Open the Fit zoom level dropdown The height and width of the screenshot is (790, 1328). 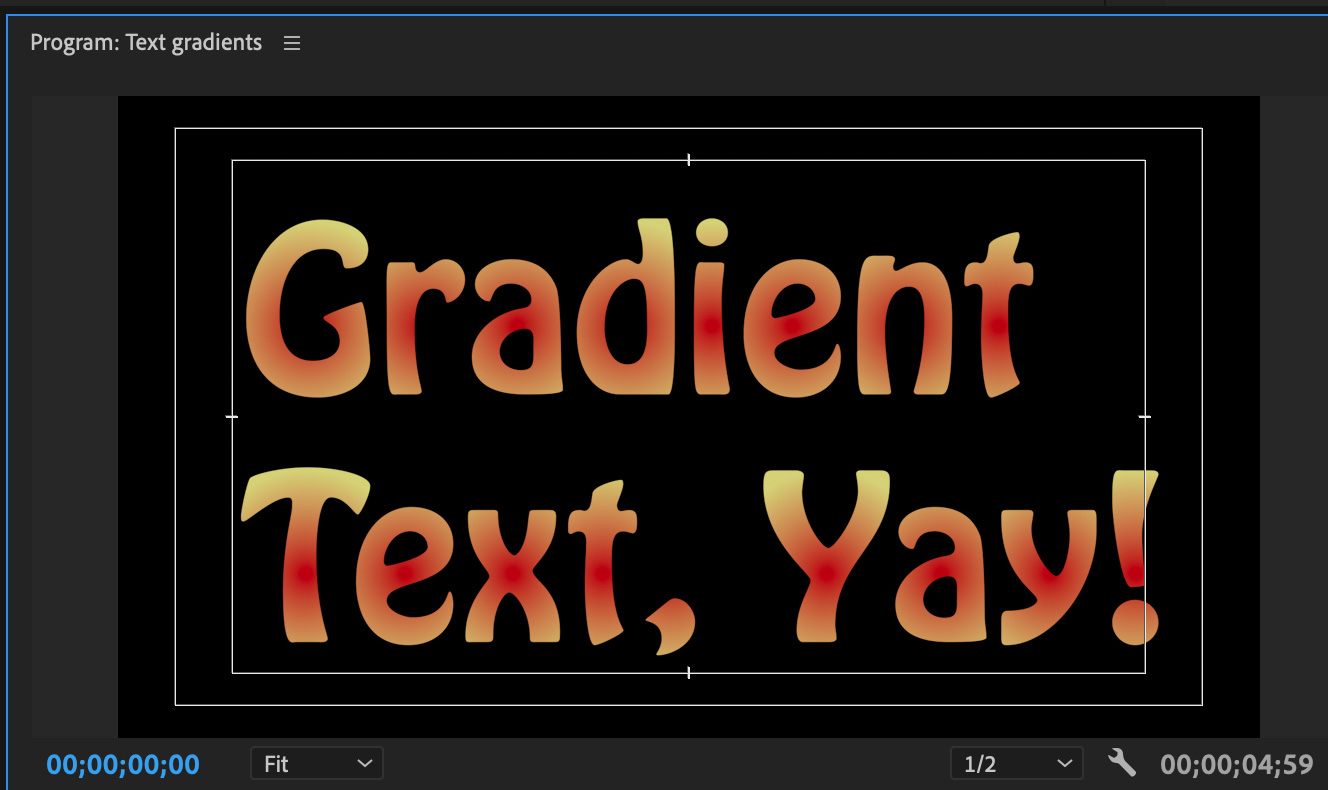[x=317, y=764]
